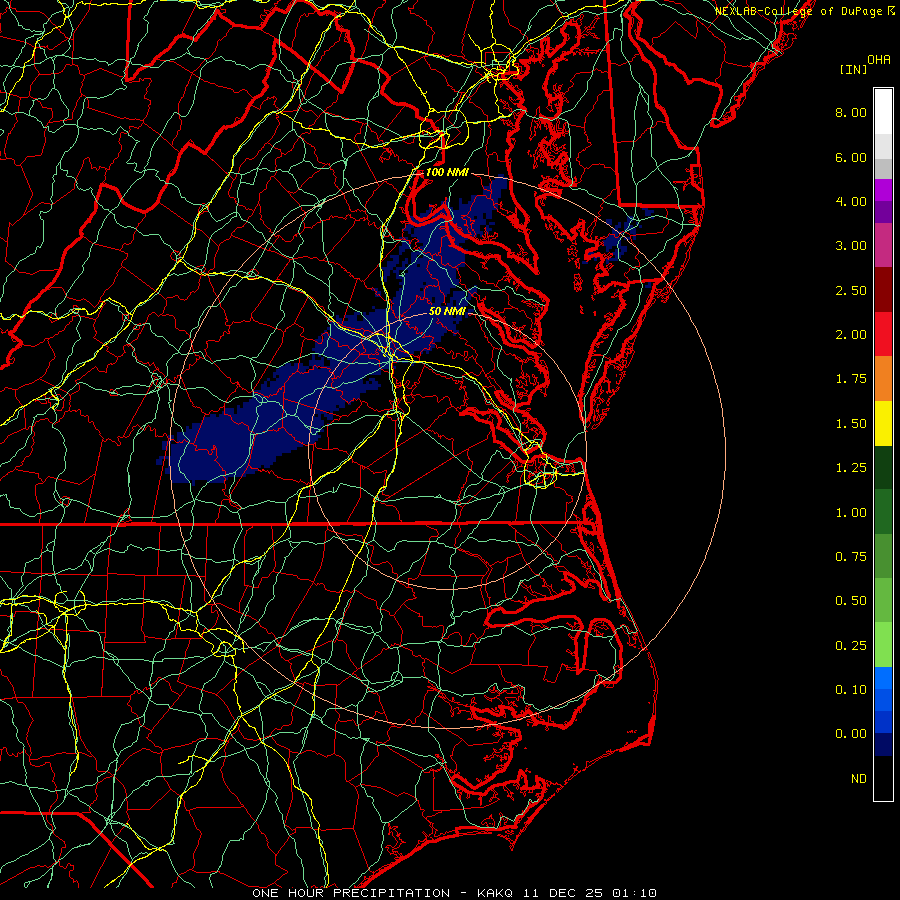The width and height of the screenshot is (900, 900).
Task: Select the 1.50 legend value
Action: [x=851, y=424]
